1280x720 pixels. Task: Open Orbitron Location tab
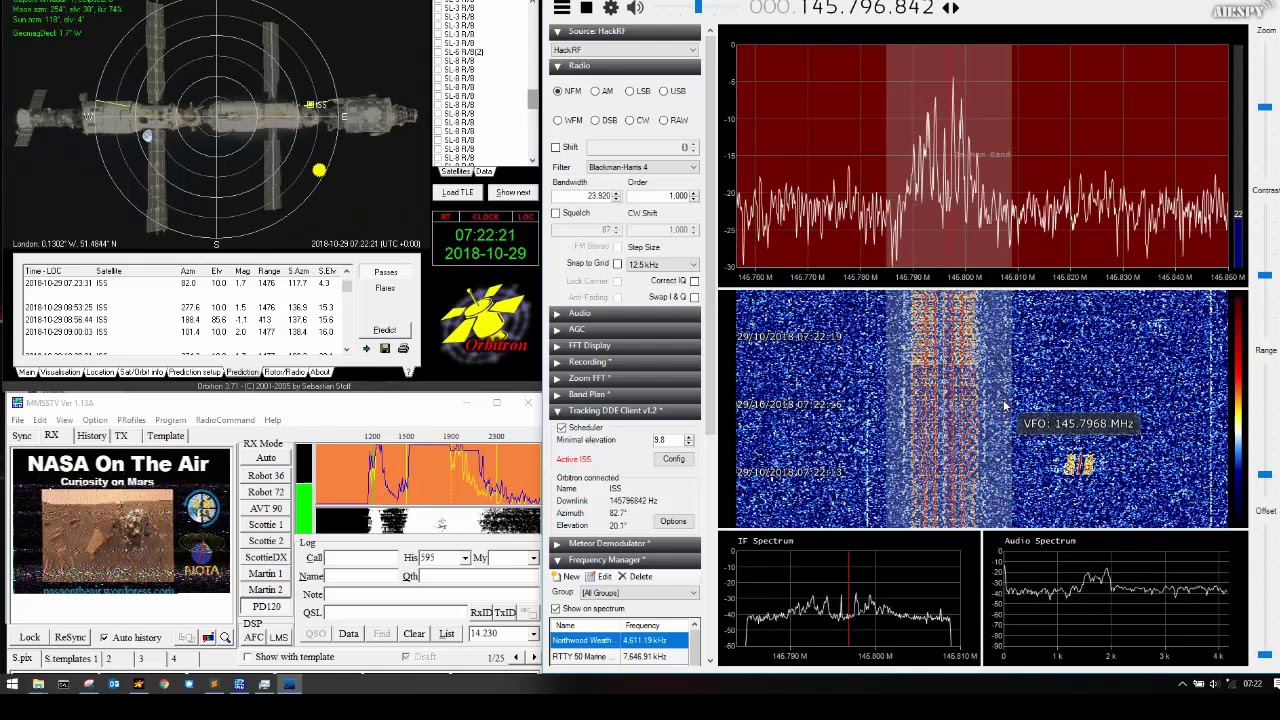pos(99,372)
